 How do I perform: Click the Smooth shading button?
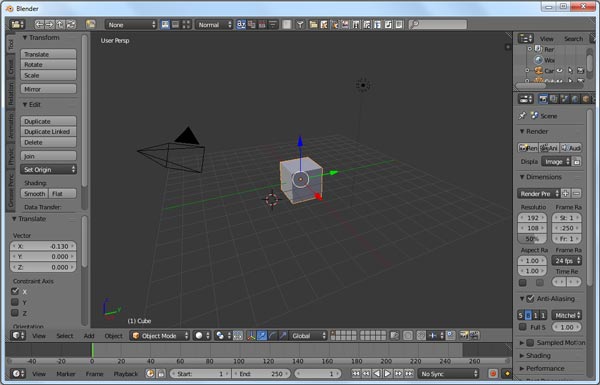(34, 194)
